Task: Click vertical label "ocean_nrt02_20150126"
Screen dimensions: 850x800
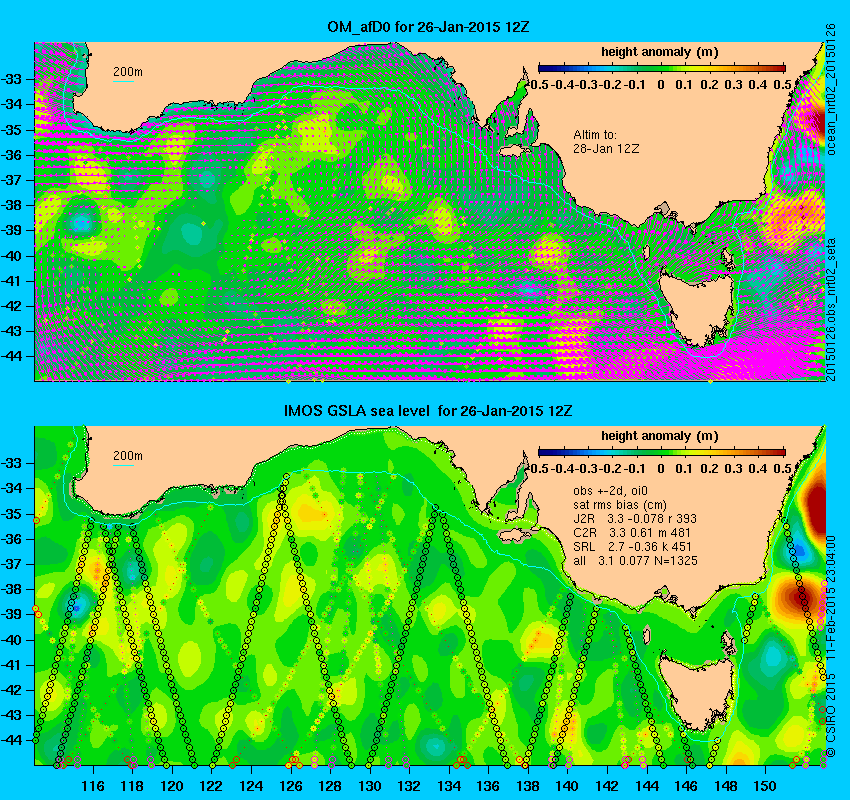Action: pos(830,89)
